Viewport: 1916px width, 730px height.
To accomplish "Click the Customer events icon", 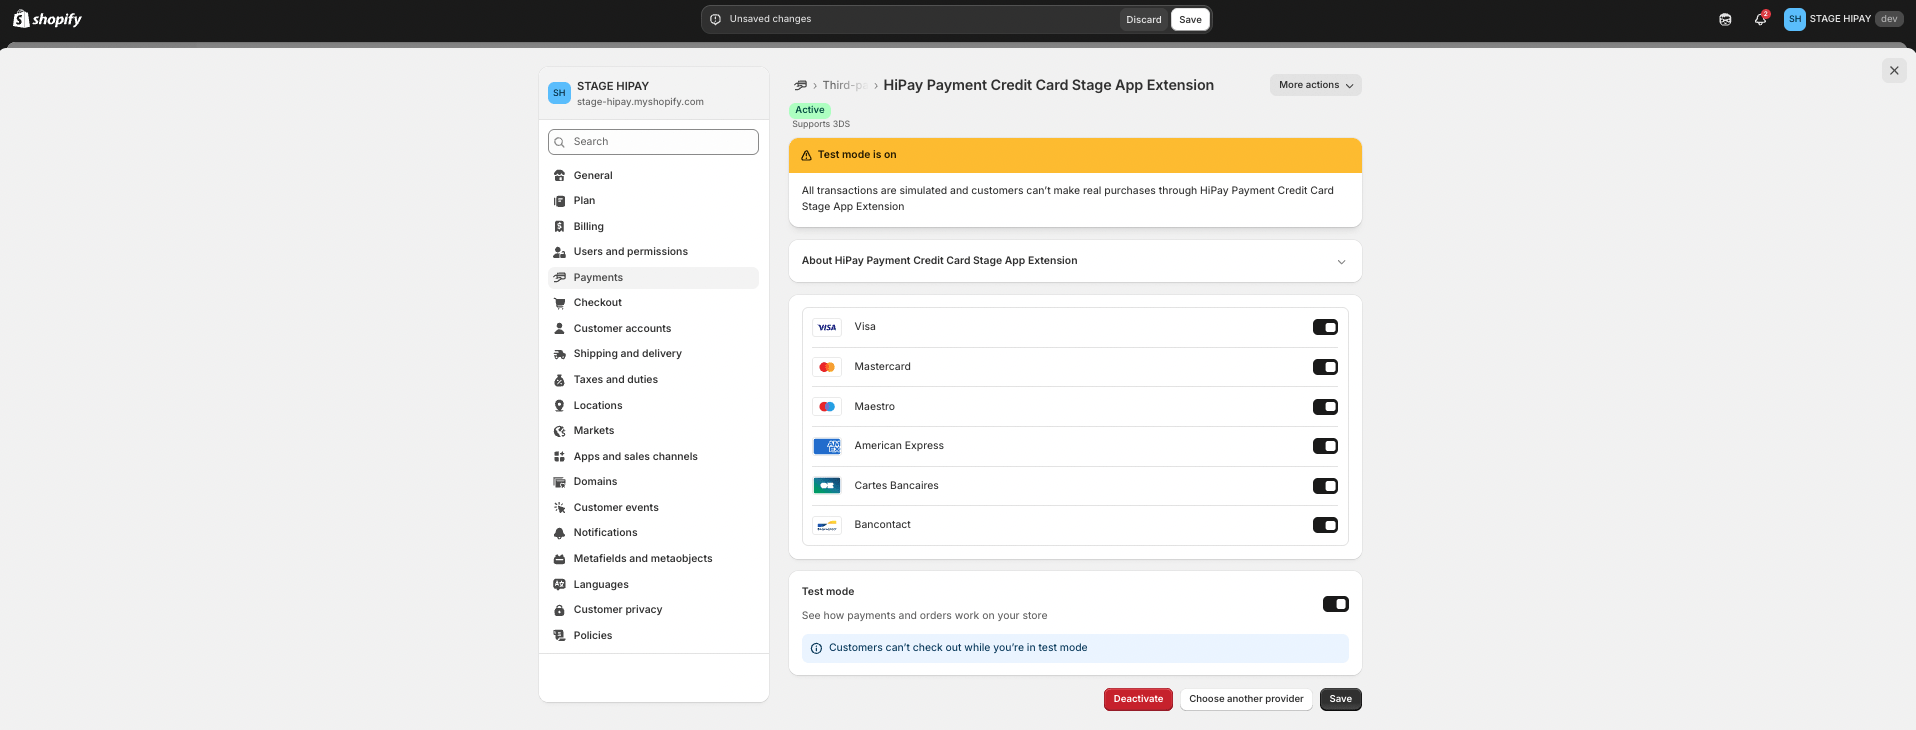I will point(560,508).
